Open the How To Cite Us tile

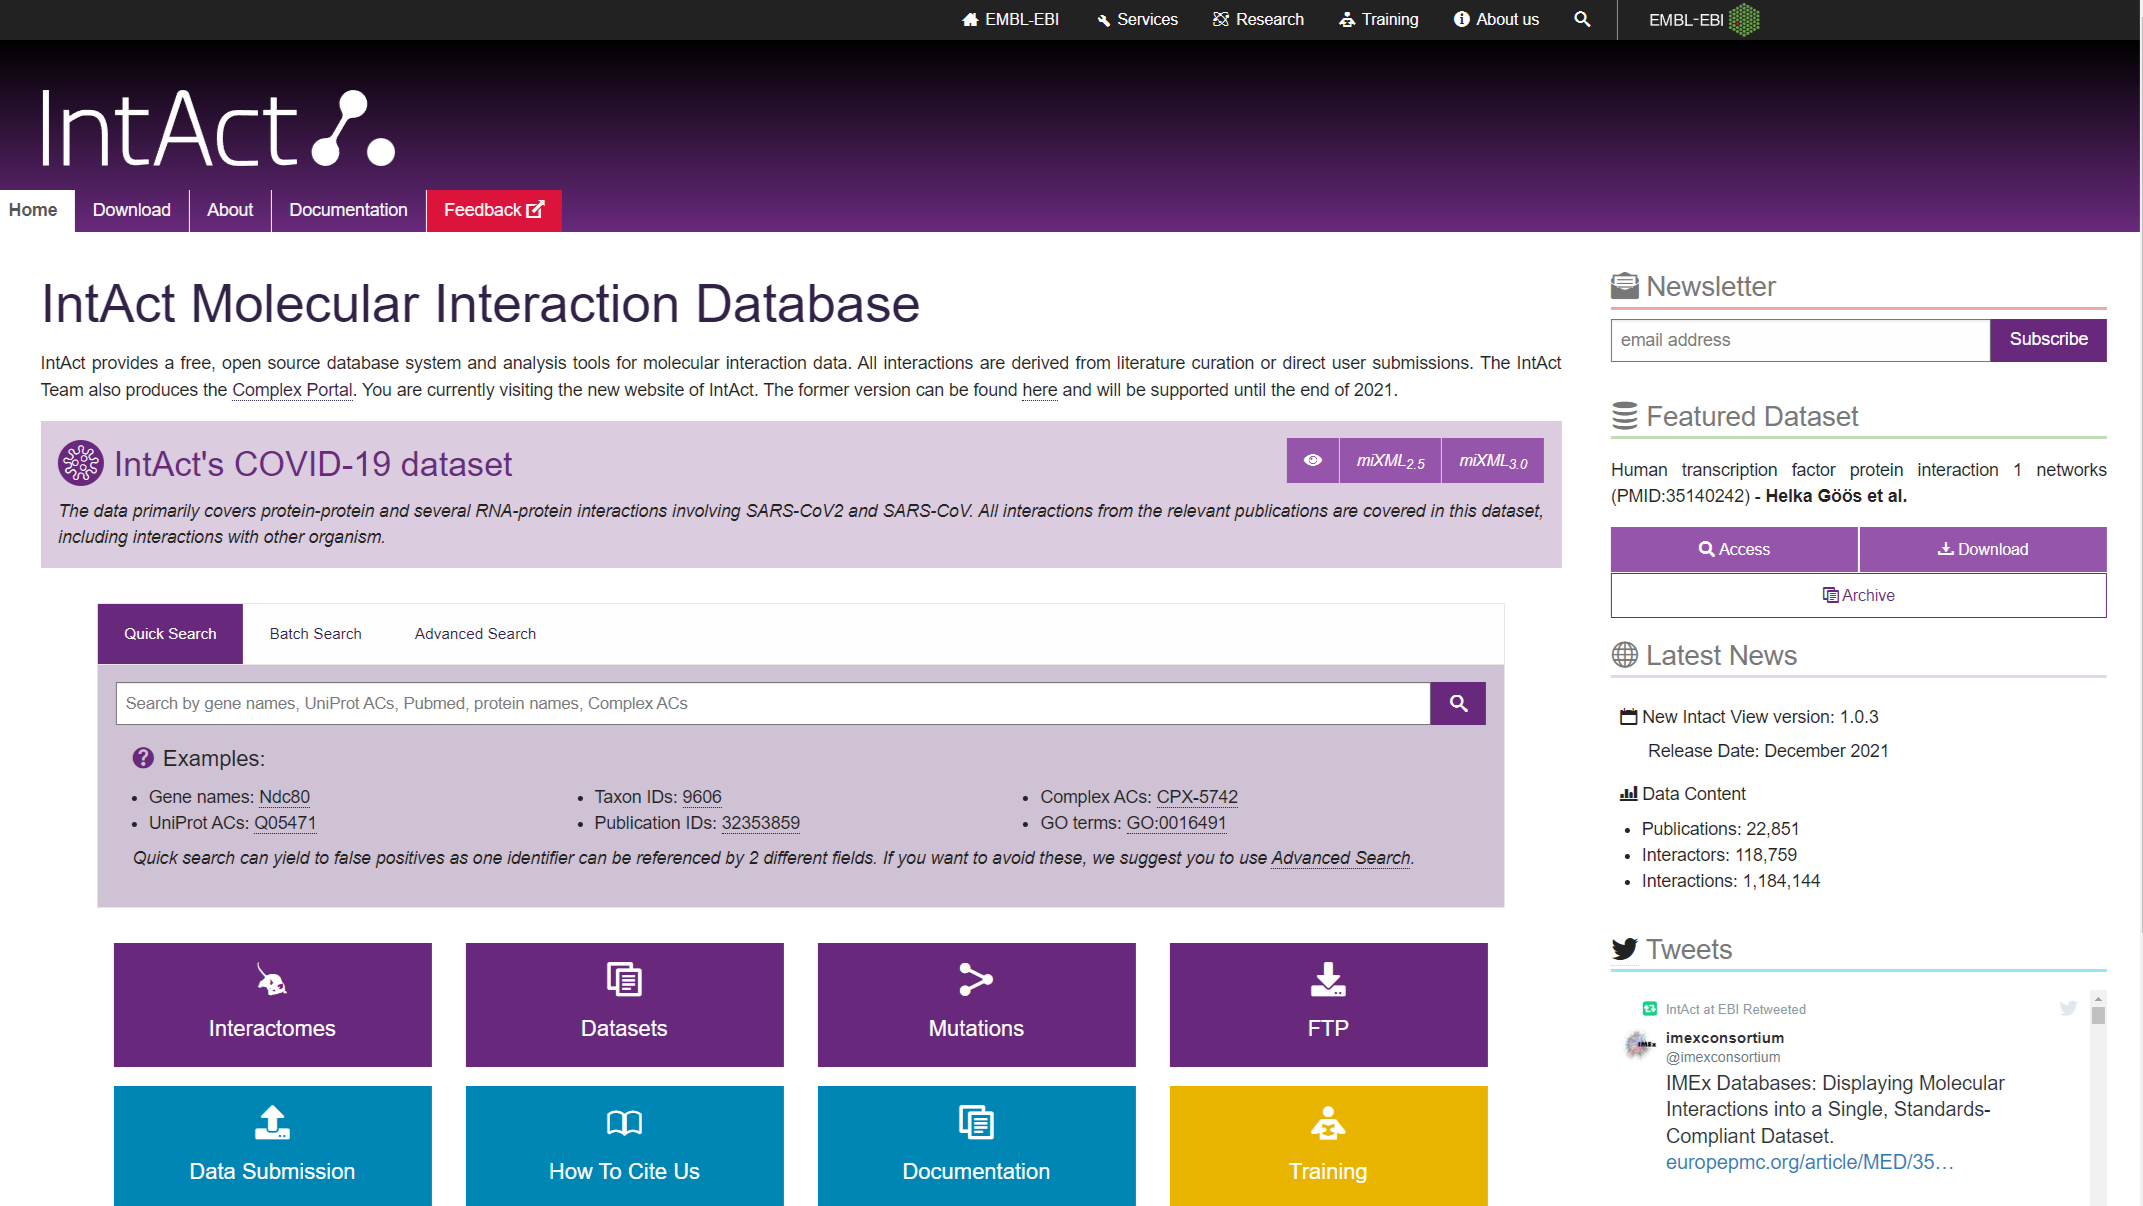pyautogui.click(x=624, y=1146)
